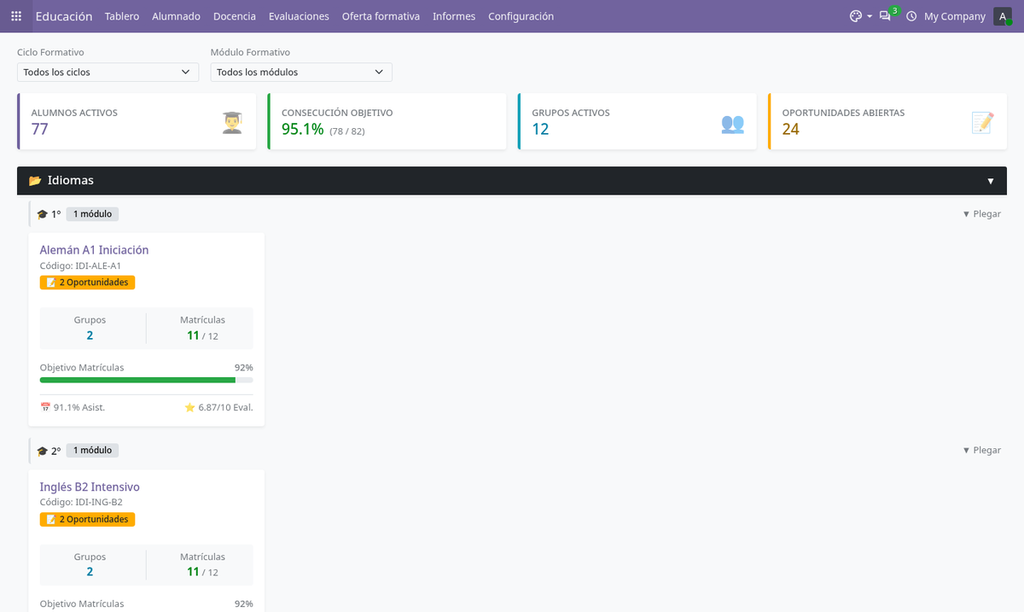This screenshot has height=612, width=1024.
Task: Click the Matrículas 11 / 12 in Alemán A1
Action: pos(202,336)
